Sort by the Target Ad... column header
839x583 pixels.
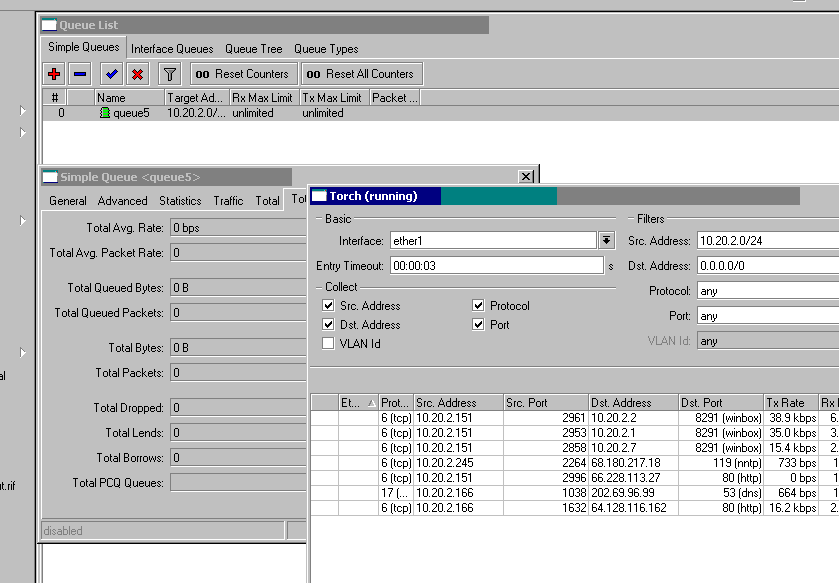pyautogui.click(x=197, y=98)
